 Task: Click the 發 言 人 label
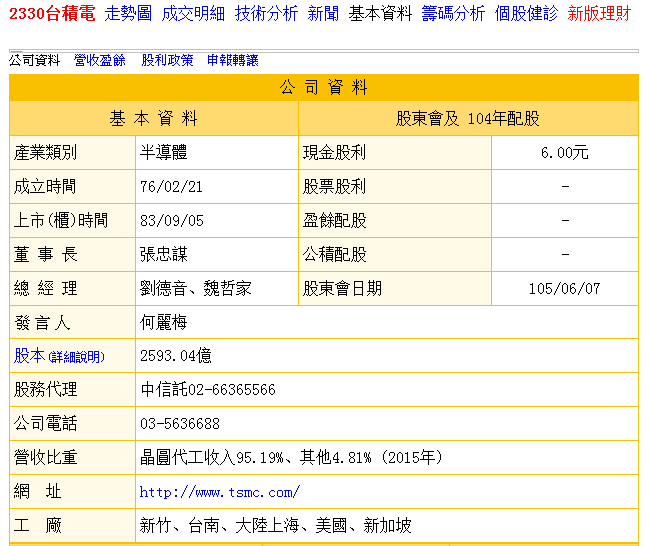[42, 322]
